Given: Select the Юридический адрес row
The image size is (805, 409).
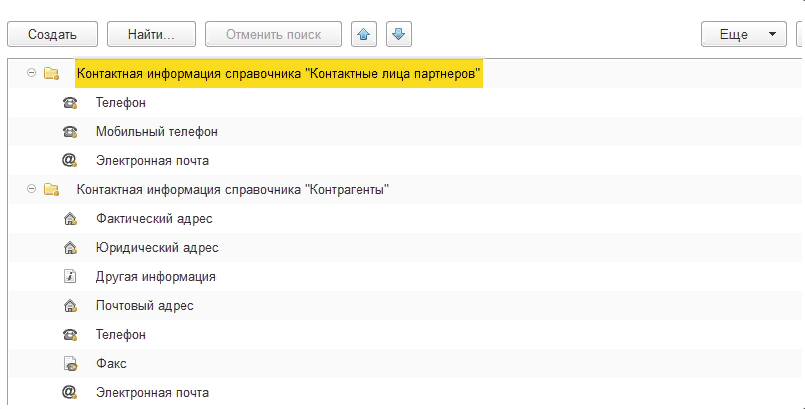Looking at the screenshot, I should (x=157, y=247).
